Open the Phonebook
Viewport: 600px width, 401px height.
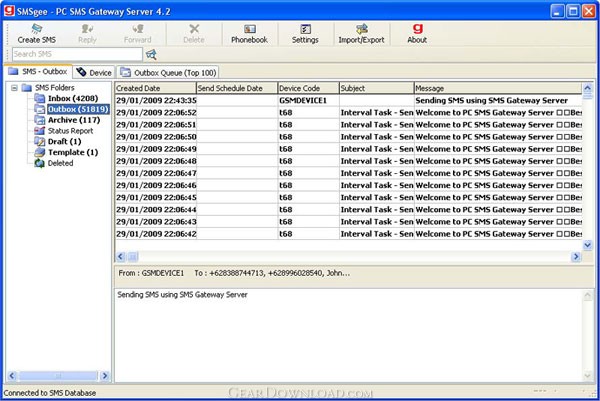[x=249, y=33]
